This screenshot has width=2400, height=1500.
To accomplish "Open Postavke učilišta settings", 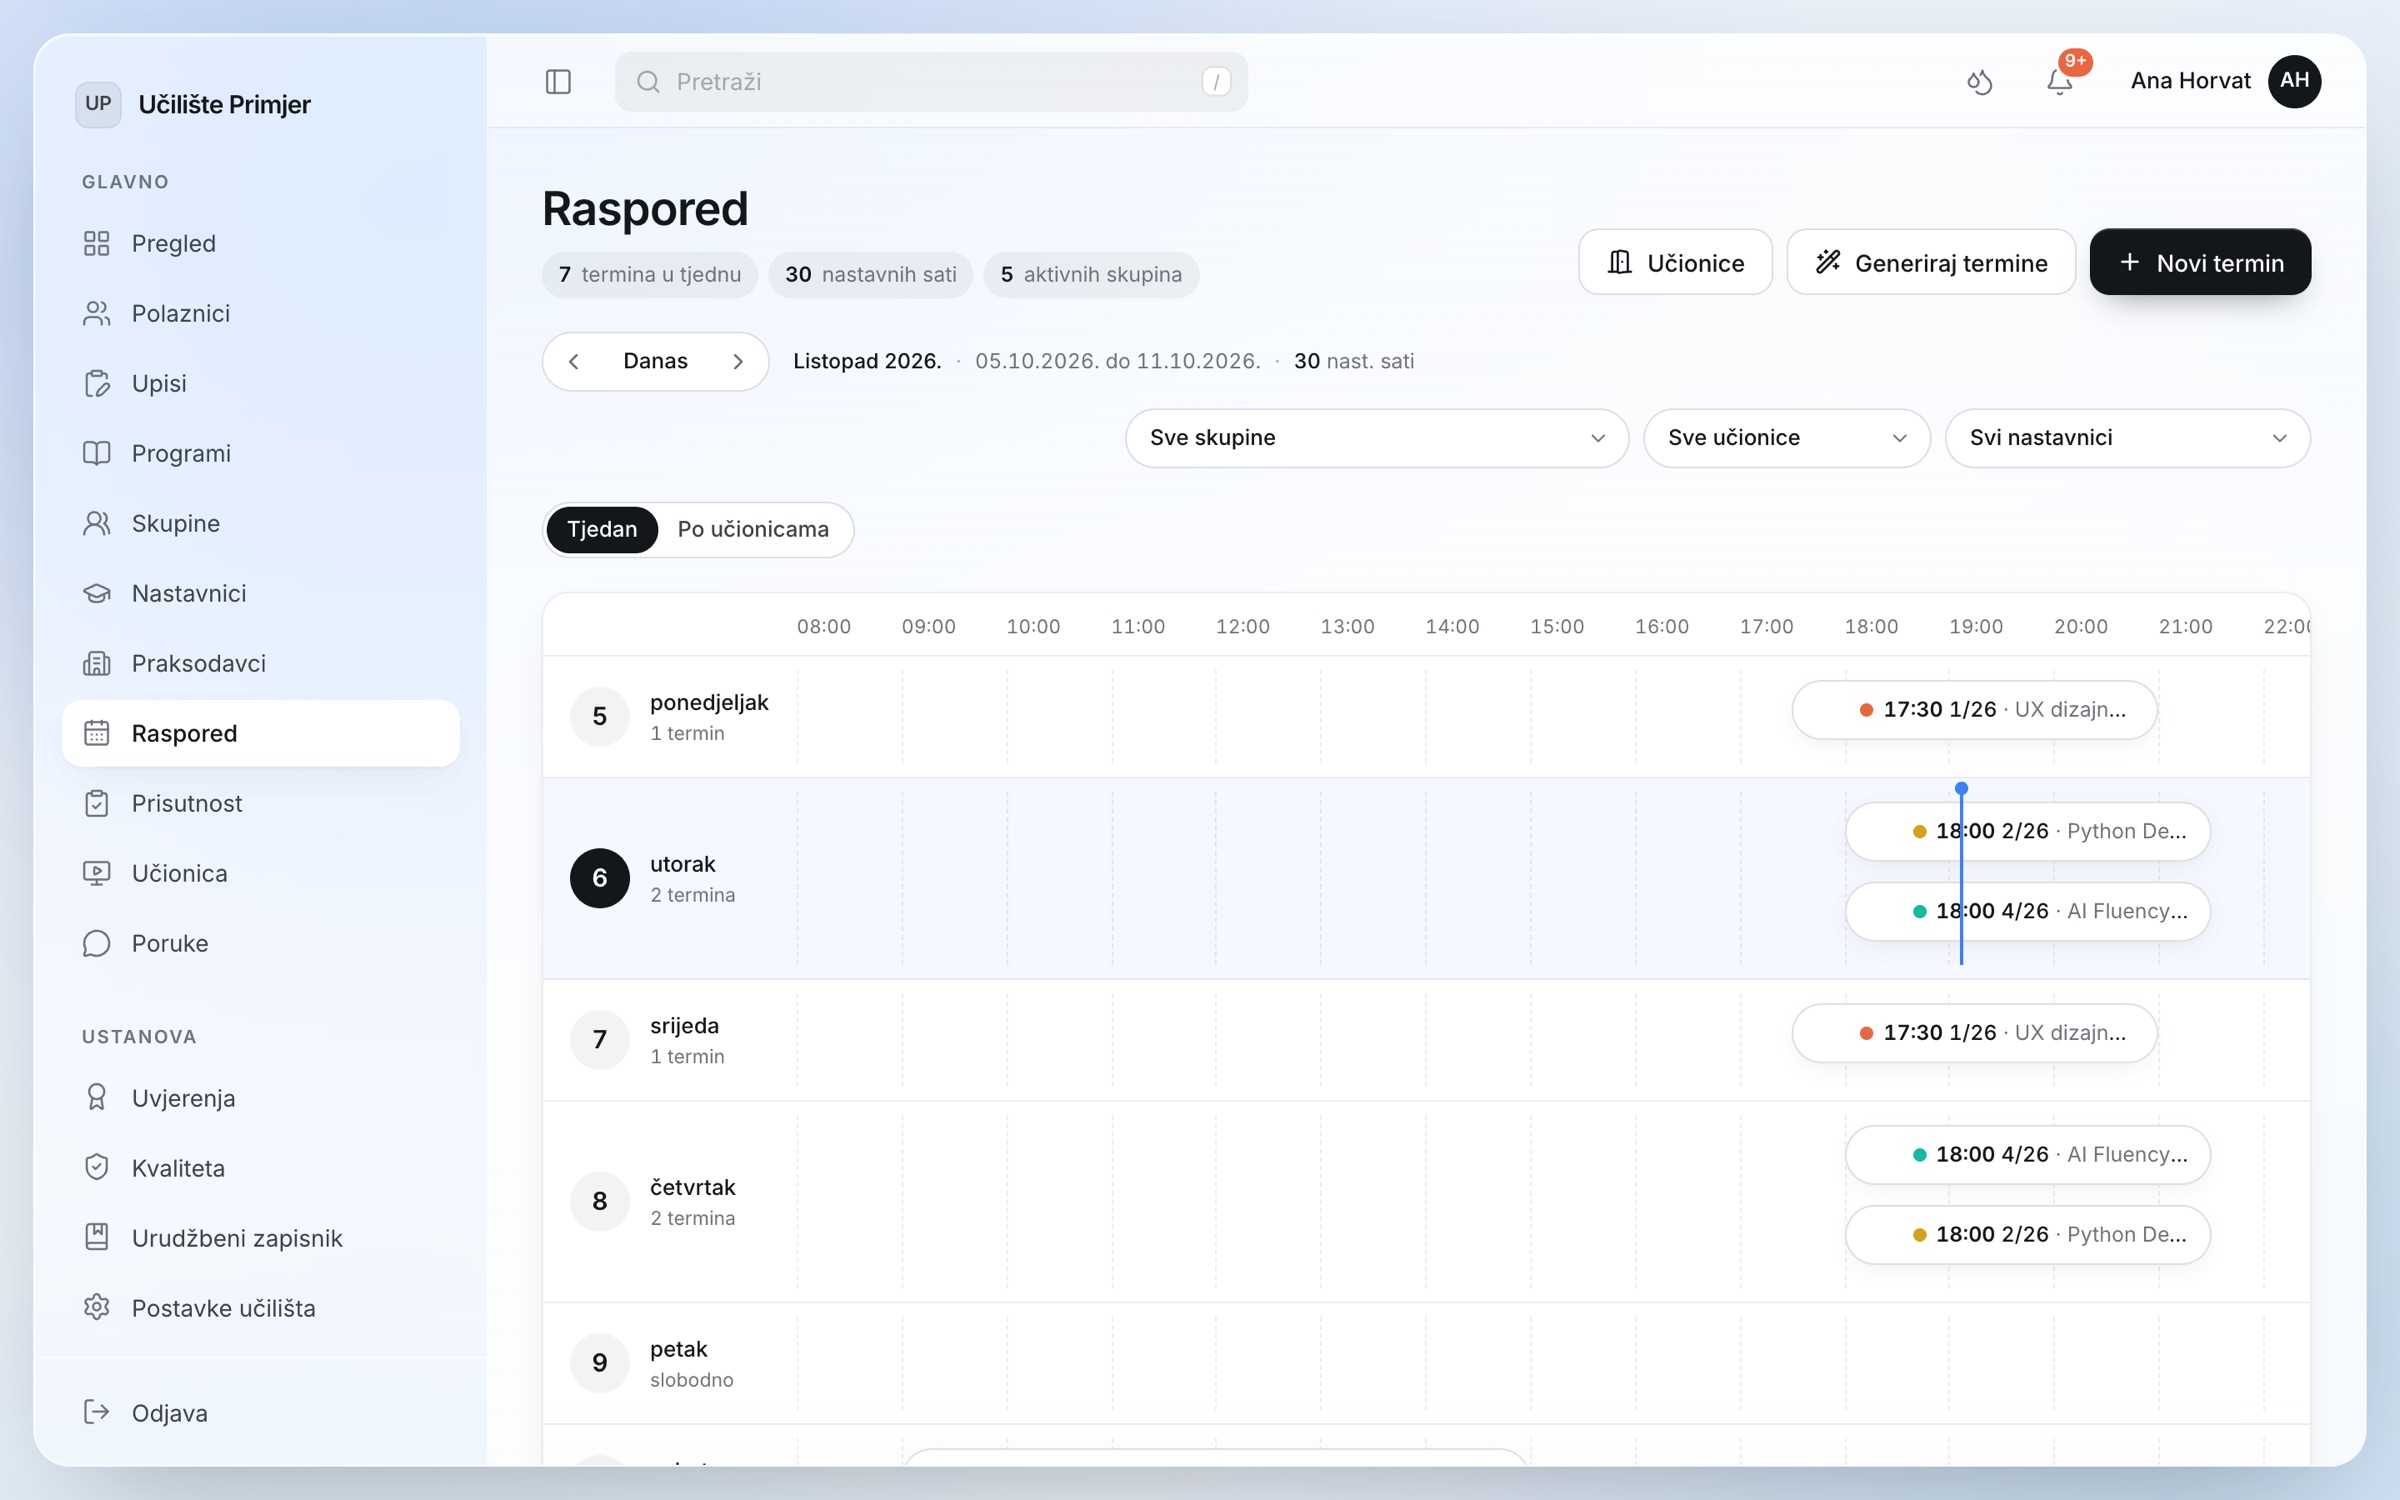I will coord(260,1308).
